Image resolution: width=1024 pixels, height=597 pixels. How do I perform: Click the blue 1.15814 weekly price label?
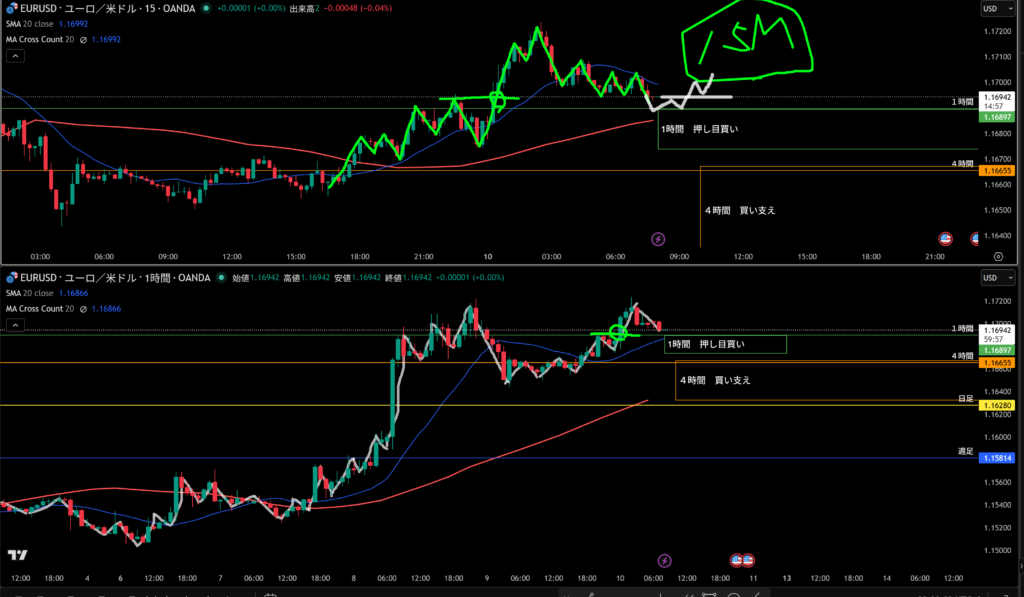point(997,458)
